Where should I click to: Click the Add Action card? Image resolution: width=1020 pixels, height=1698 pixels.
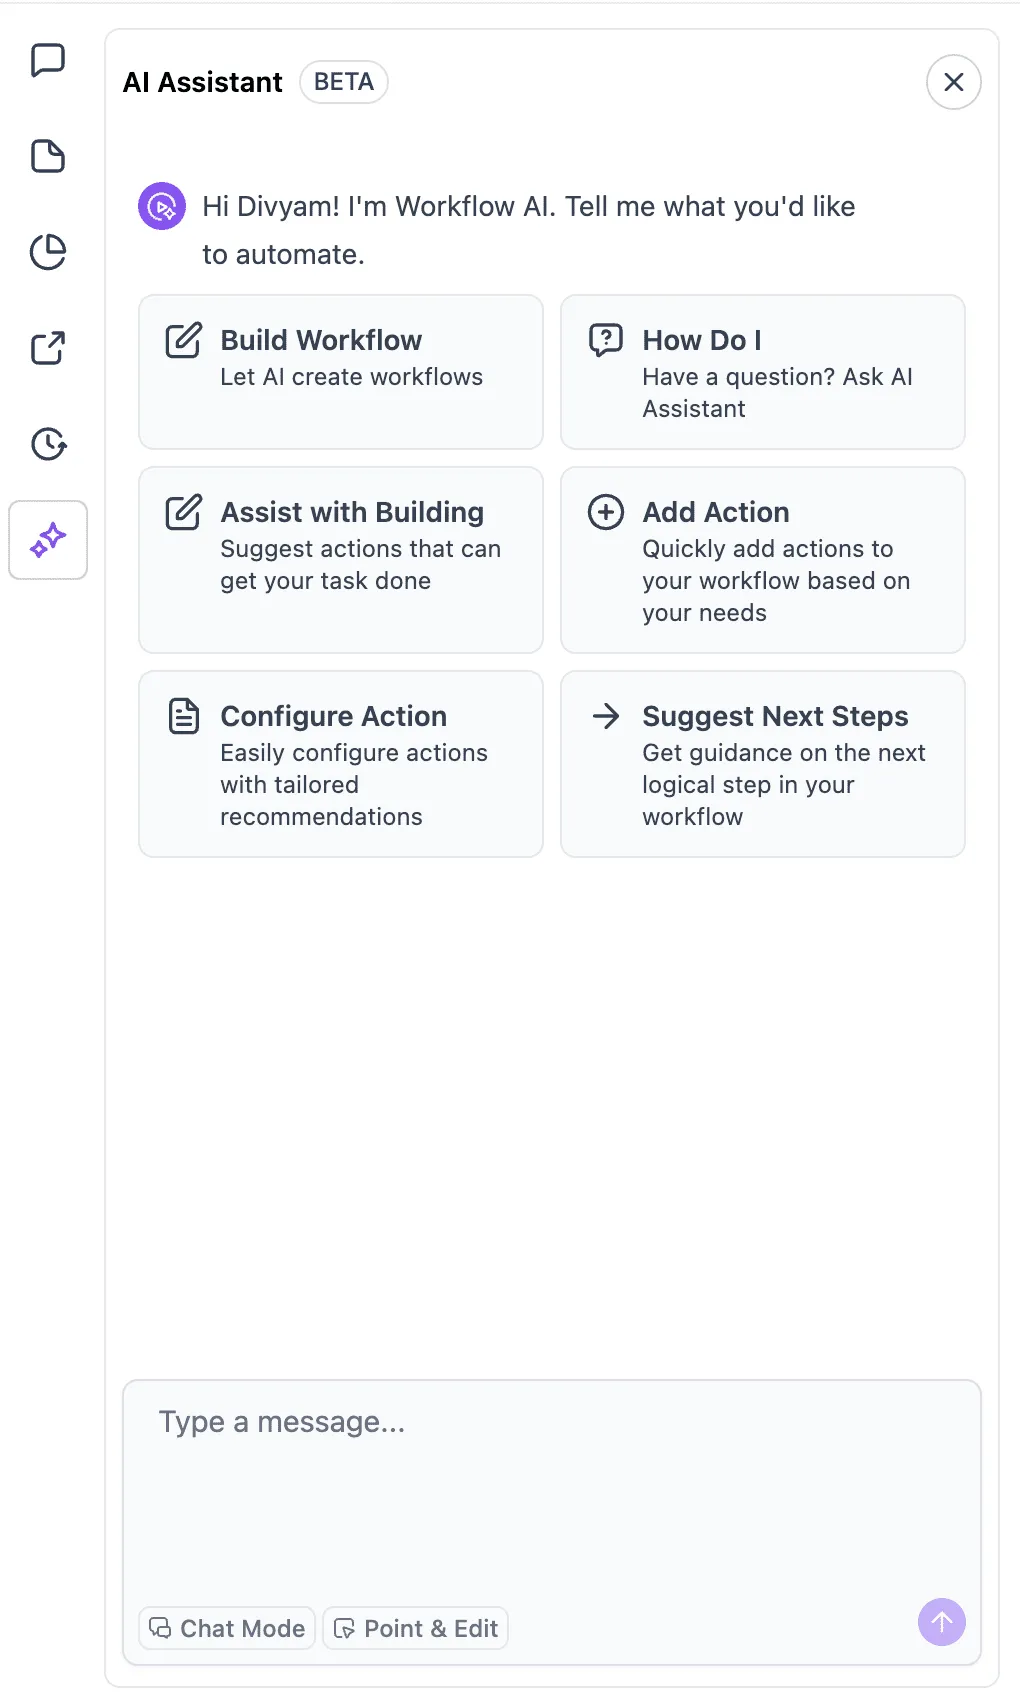click(x=762, y=559)
